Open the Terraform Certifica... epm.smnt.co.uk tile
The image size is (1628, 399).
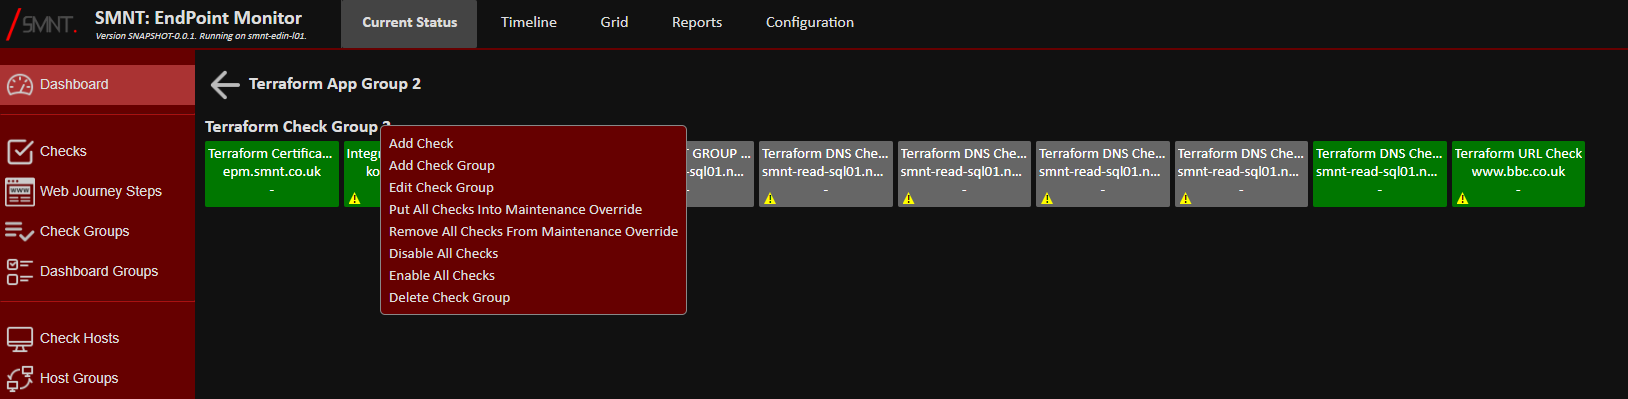coord(272,174)
